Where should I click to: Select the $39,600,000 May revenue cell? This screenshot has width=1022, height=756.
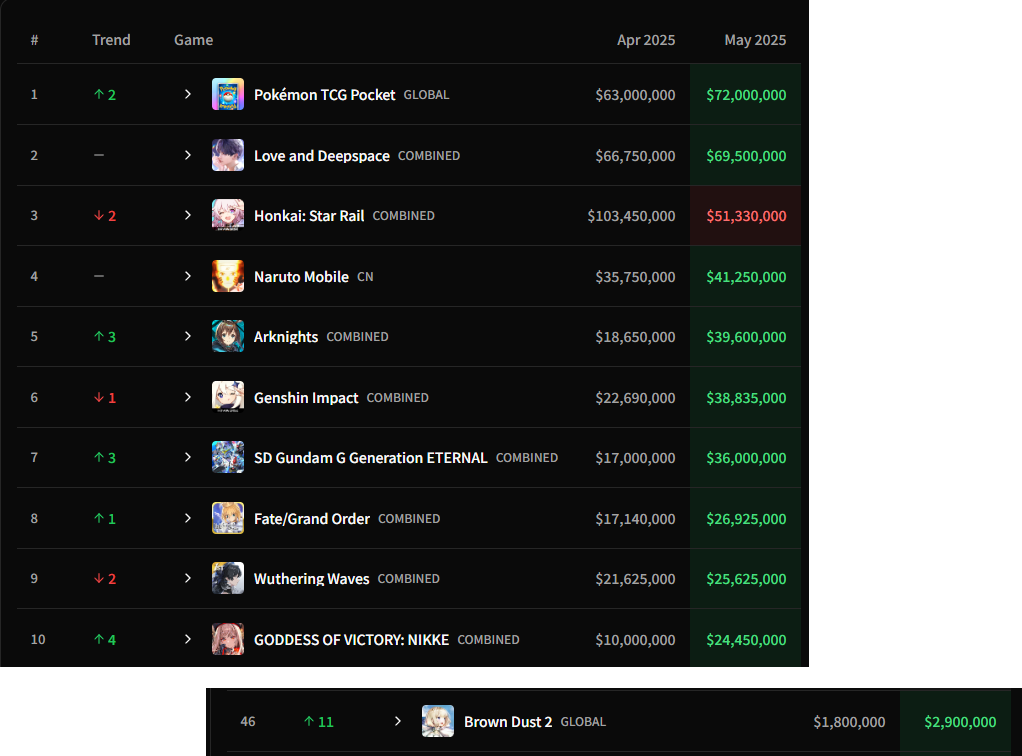point(746,337)
